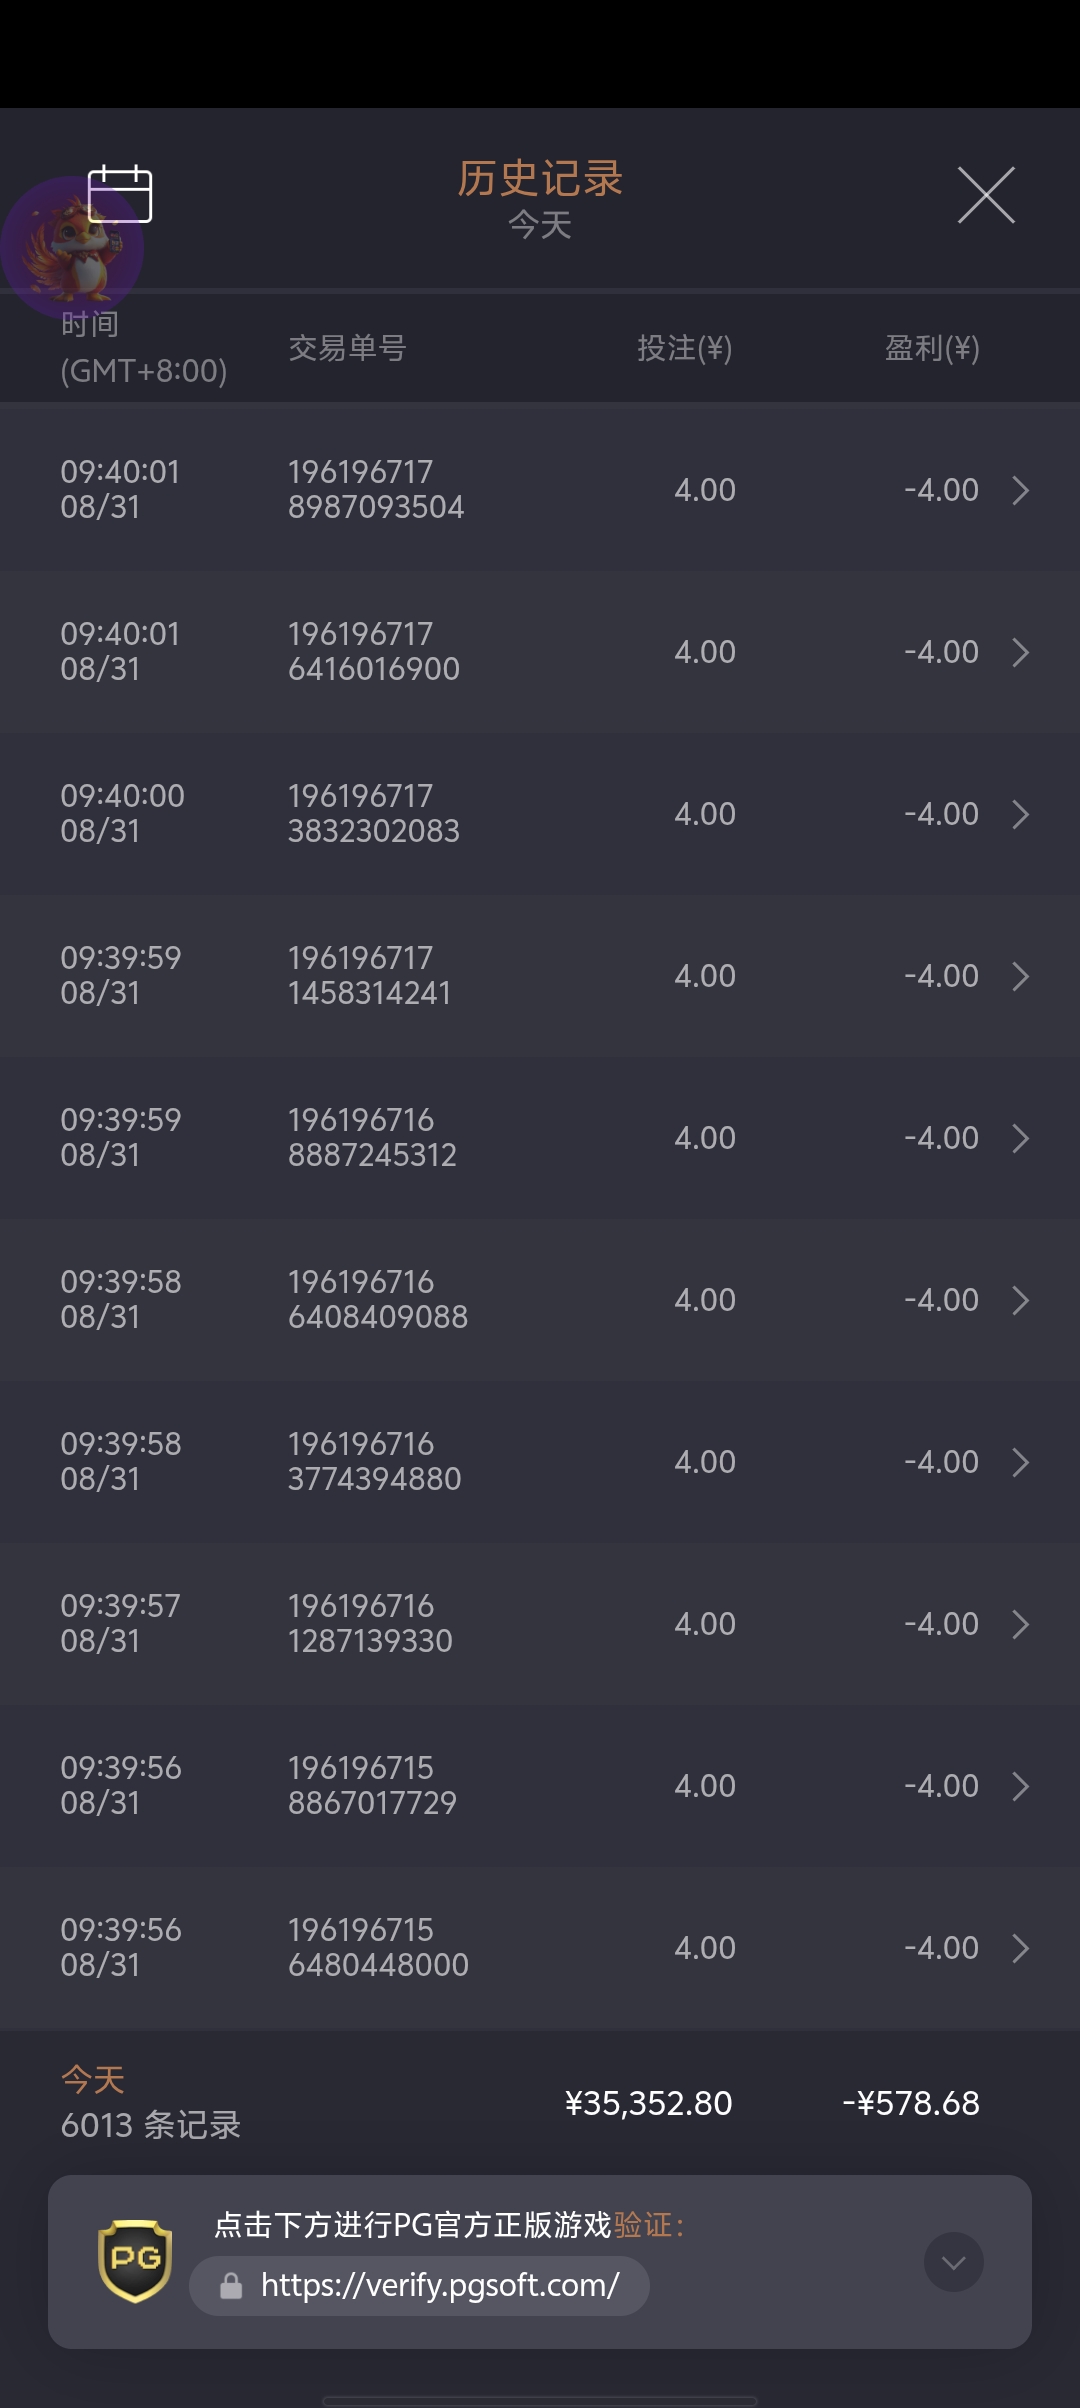The image size is (1080, 2408).
Task: Expand details for transaction ending 6416016900
Action: point(1020,652)
